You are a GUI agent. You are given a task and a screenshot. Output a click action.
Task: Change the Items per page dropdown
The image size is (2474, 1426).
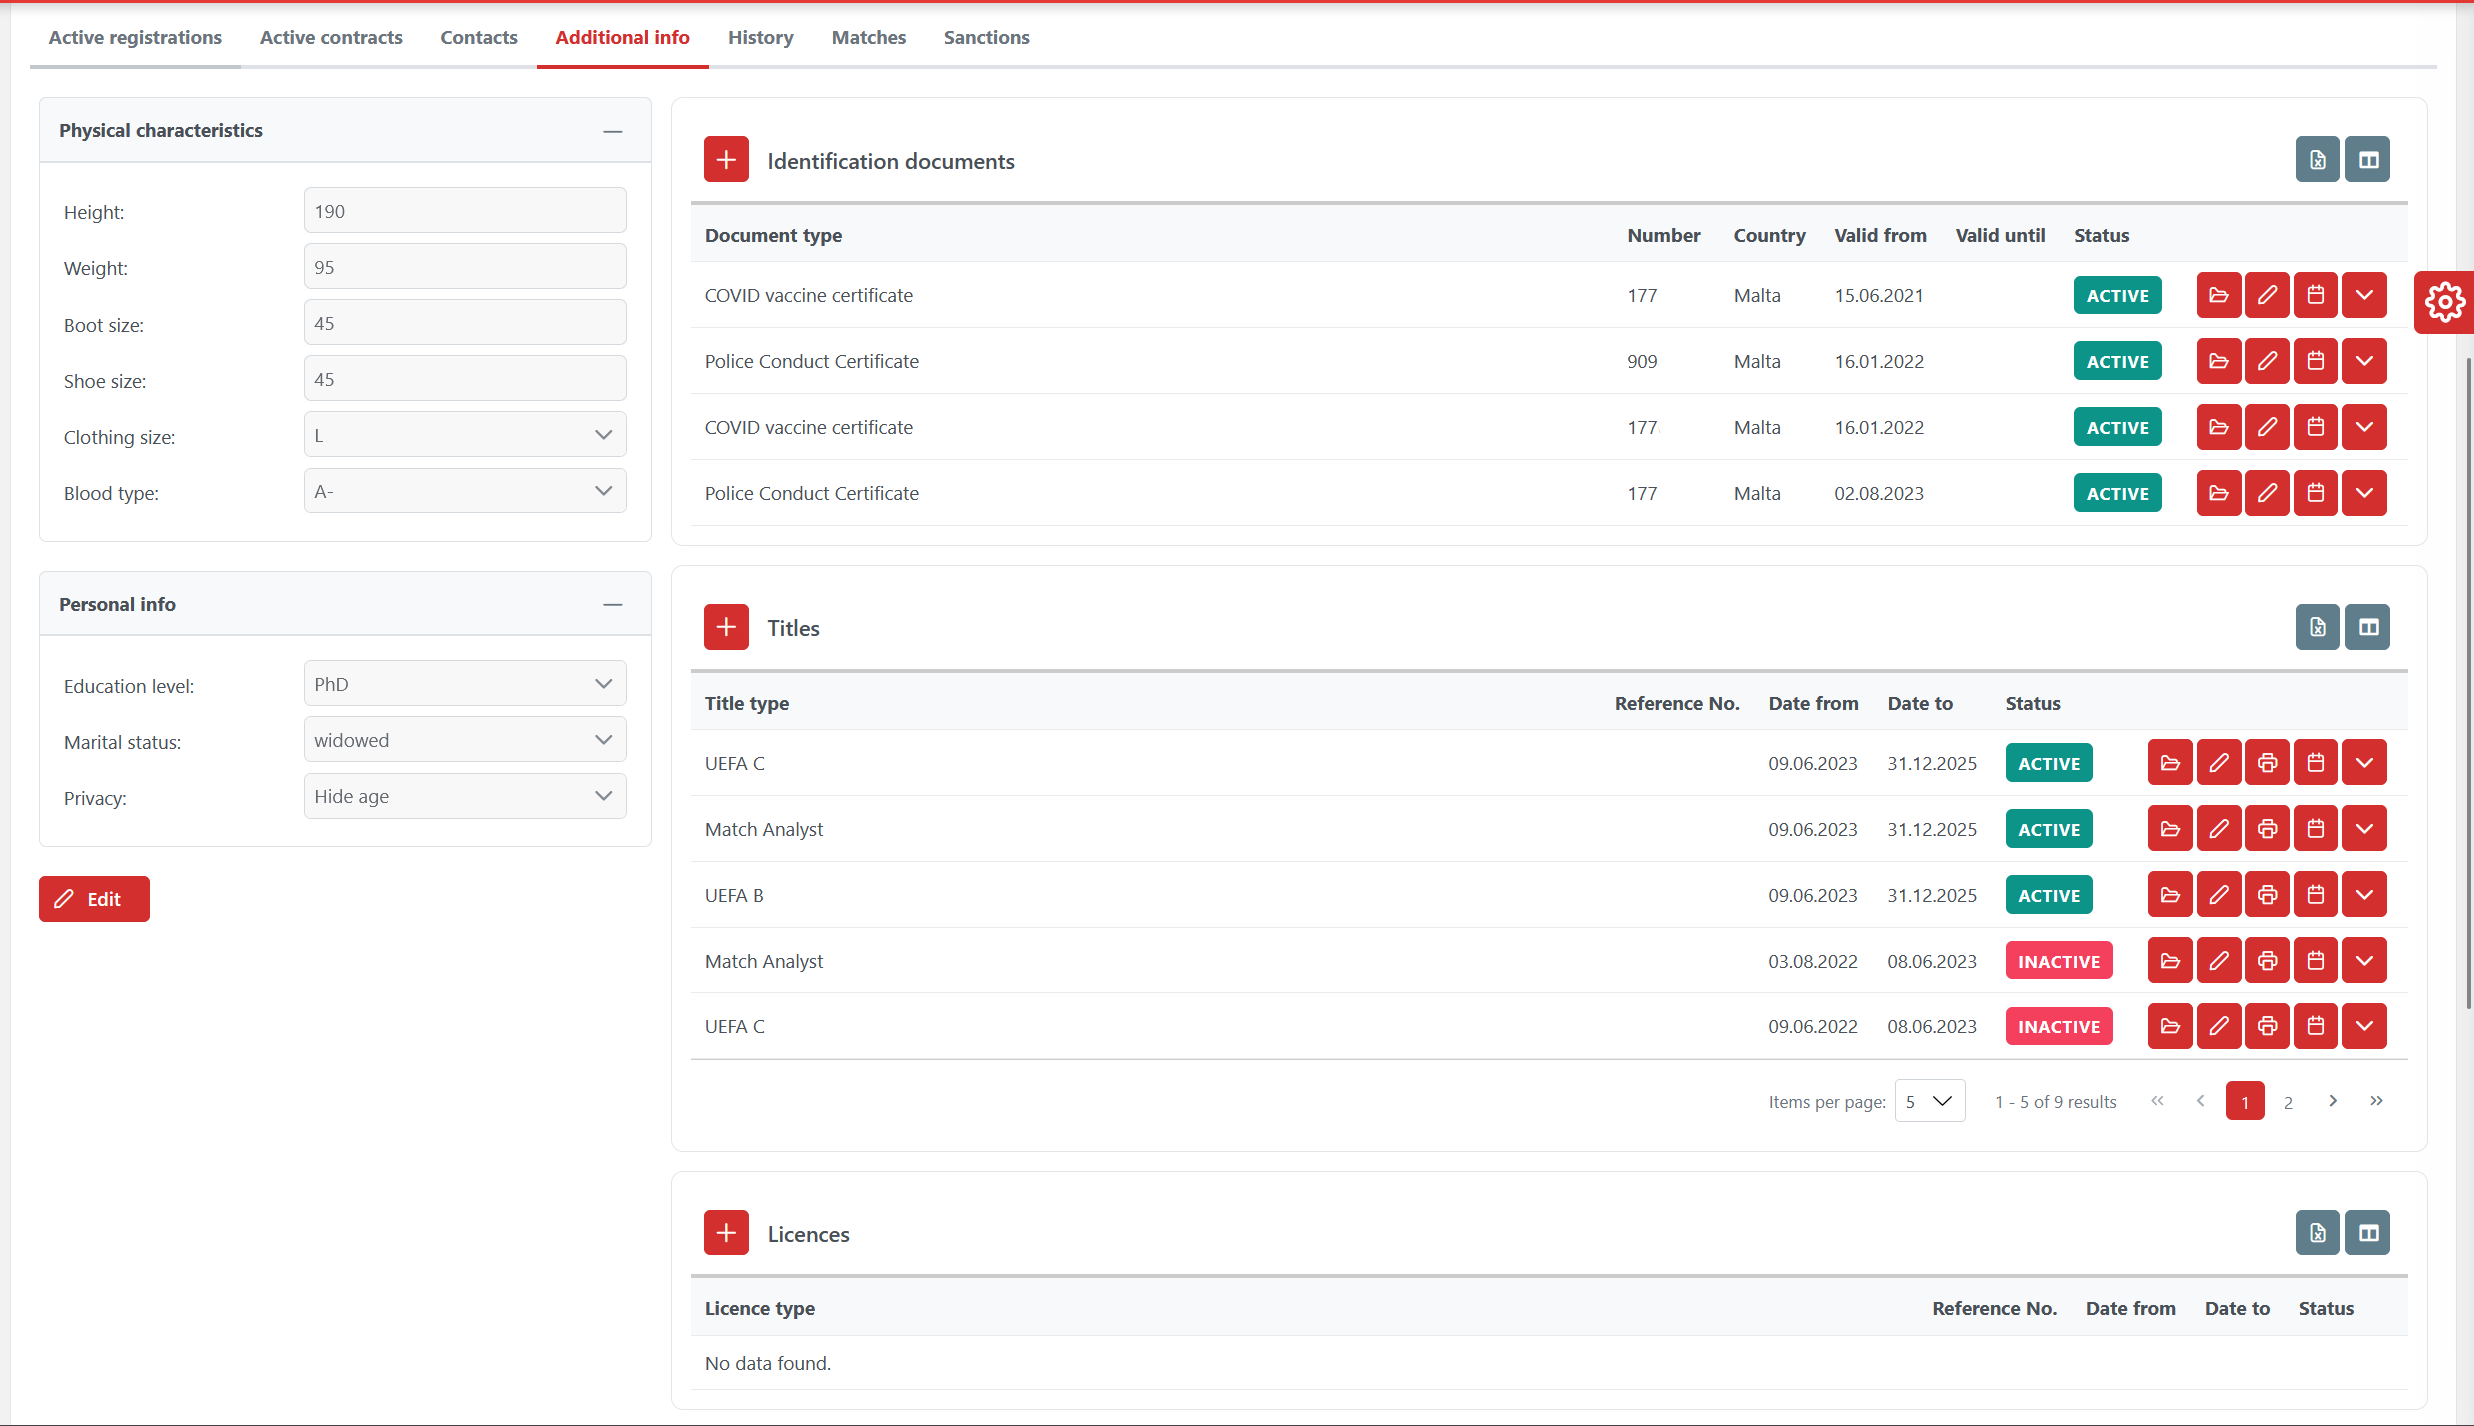click(x=1929, y=1101)
